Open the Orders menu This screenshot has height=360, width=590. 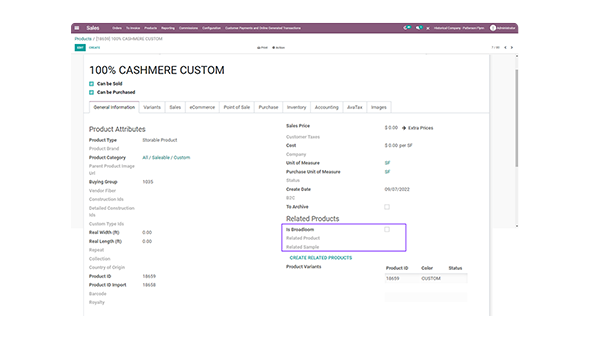tap(117, 28)
